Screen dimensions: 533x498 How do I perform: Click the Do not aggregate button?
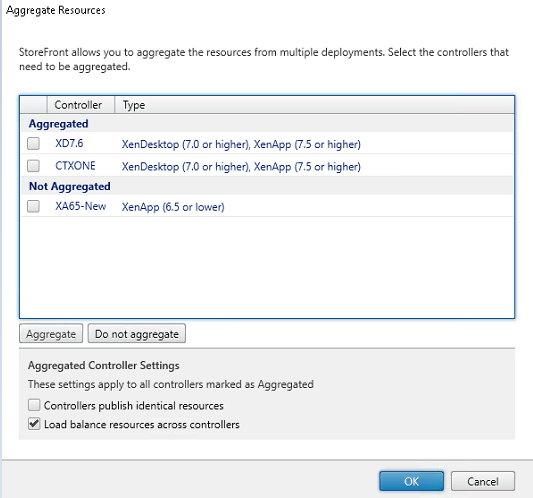pyautogui.click(x=137, y=333)
